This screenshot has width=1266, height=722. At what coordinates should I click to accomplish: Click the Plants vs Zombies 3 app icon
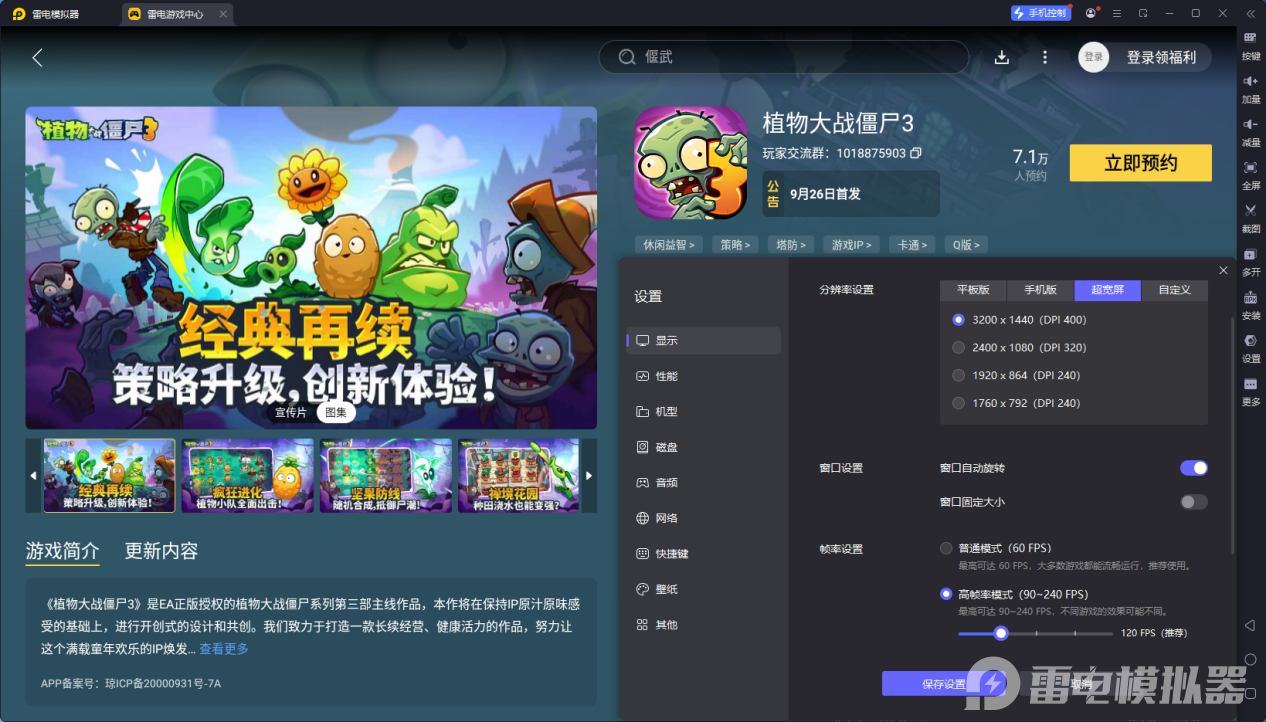[690, 163]
